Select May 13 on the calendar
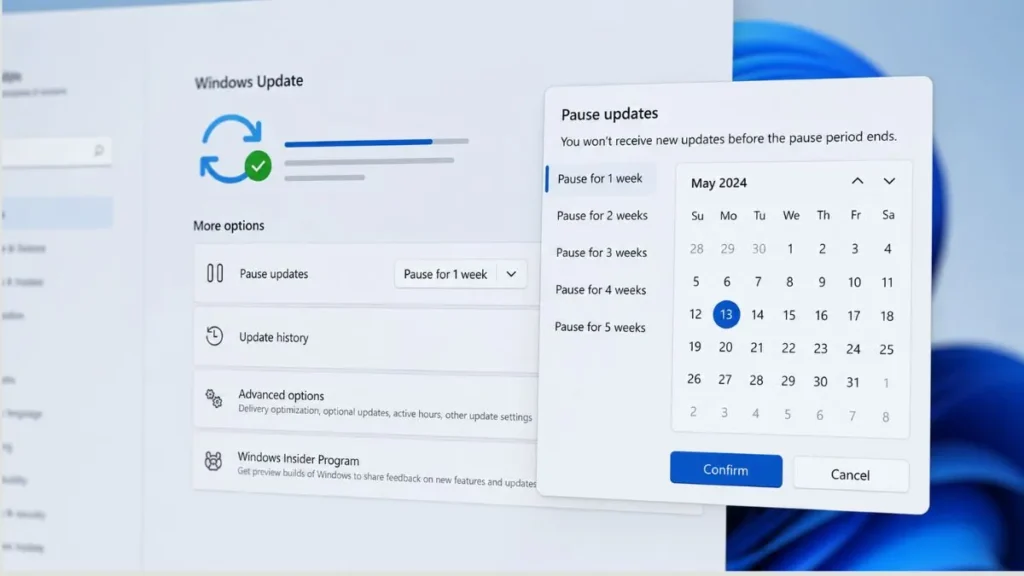 (727, 314)
